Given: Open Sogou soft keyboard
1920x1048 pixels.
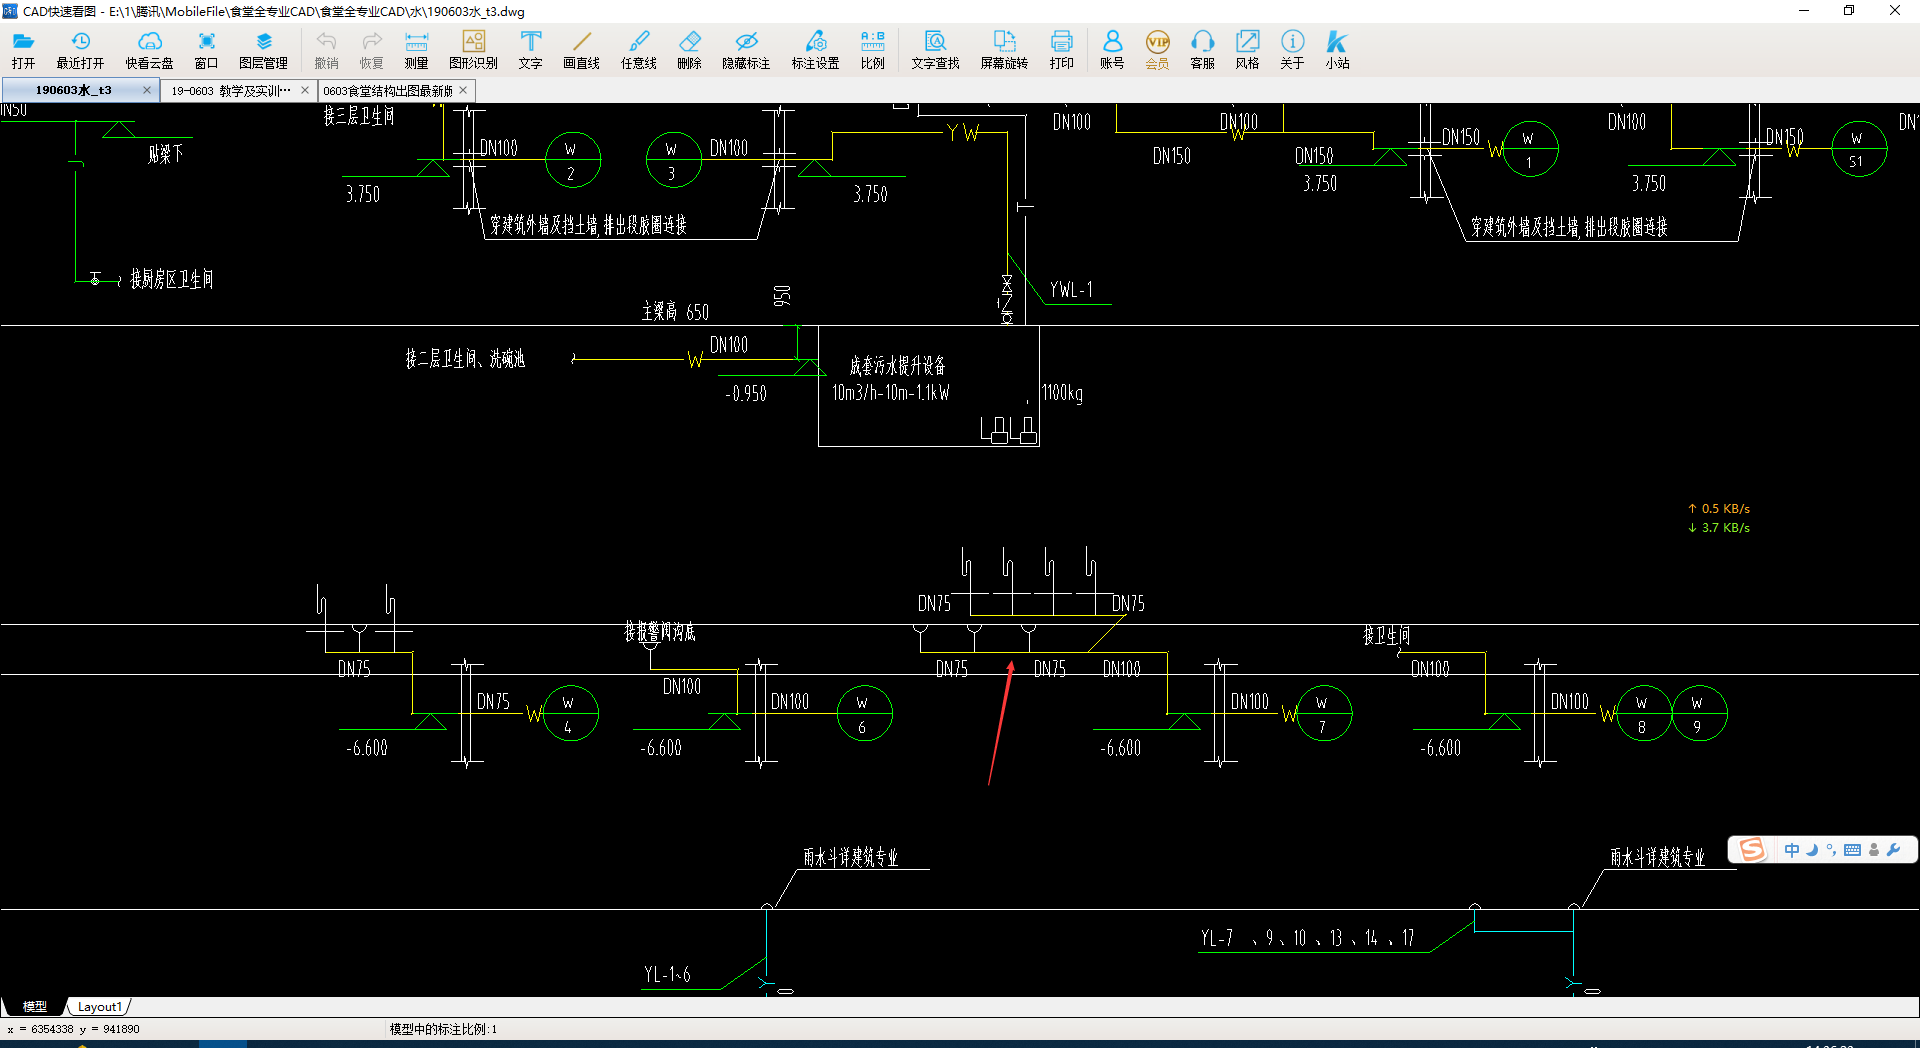Looking at the screenshot, I should click(1852, 850).
